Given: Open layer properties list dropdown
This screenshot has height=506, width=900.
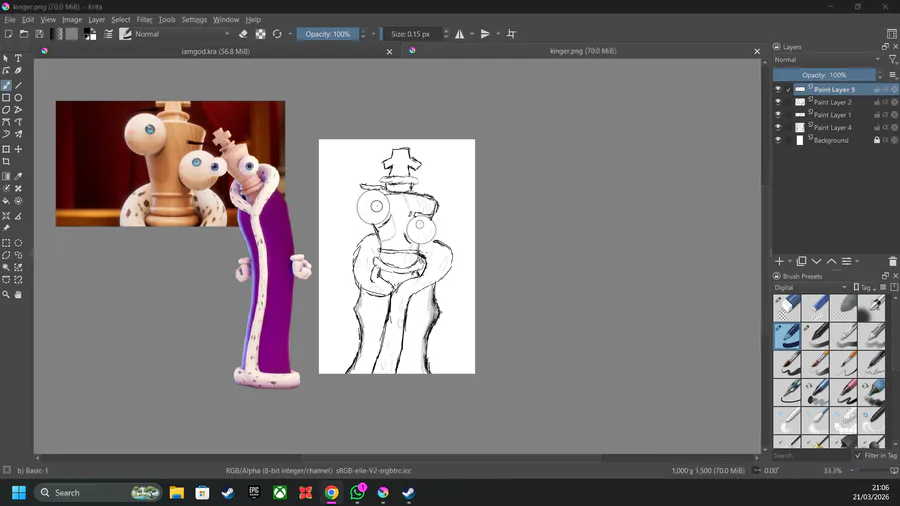Looking at the screenshot, I should (x=847, y=262).
